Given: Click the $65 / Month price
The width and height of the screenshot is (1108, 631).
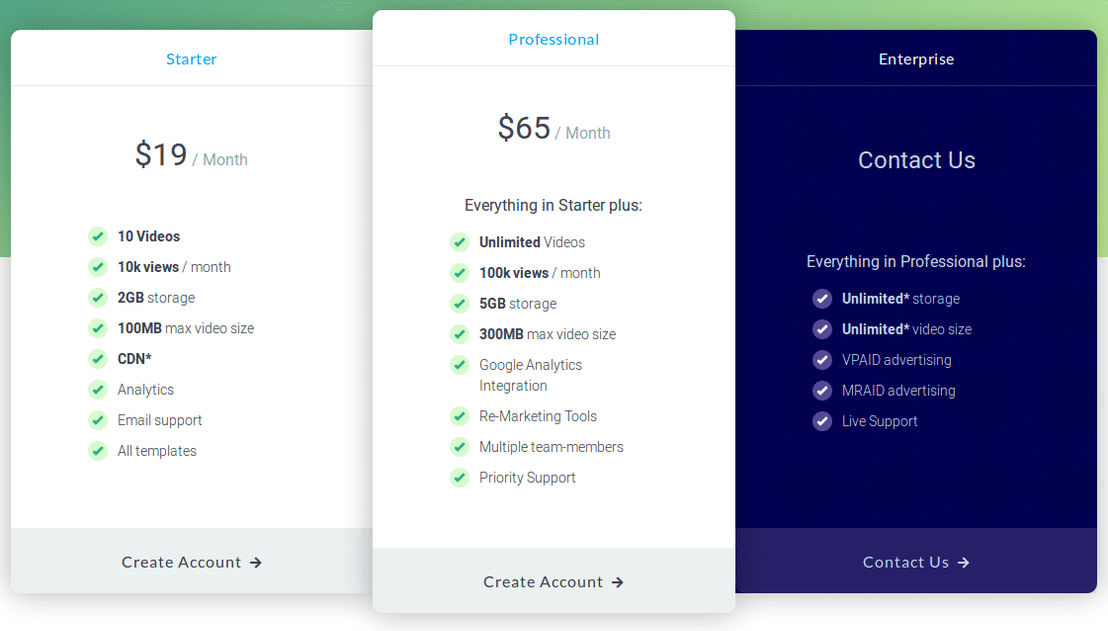Looking at the screenshot, I should 553,129.
